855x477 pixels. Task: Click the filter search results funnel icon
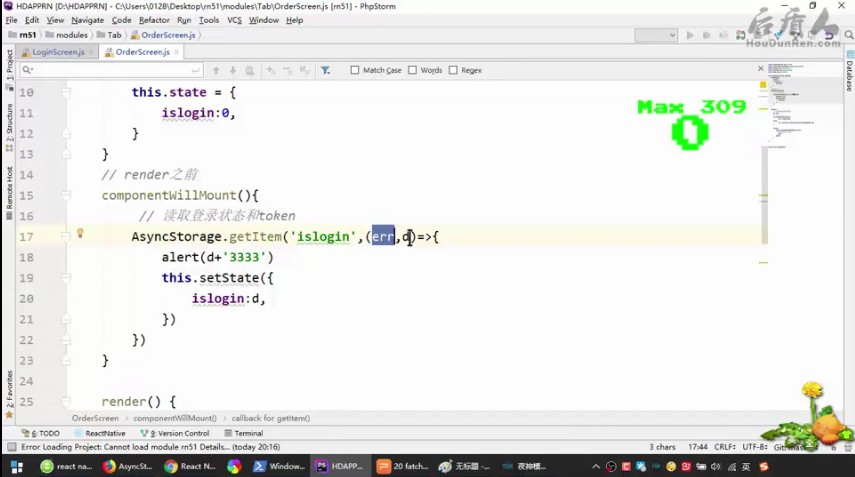click(325, 70)
